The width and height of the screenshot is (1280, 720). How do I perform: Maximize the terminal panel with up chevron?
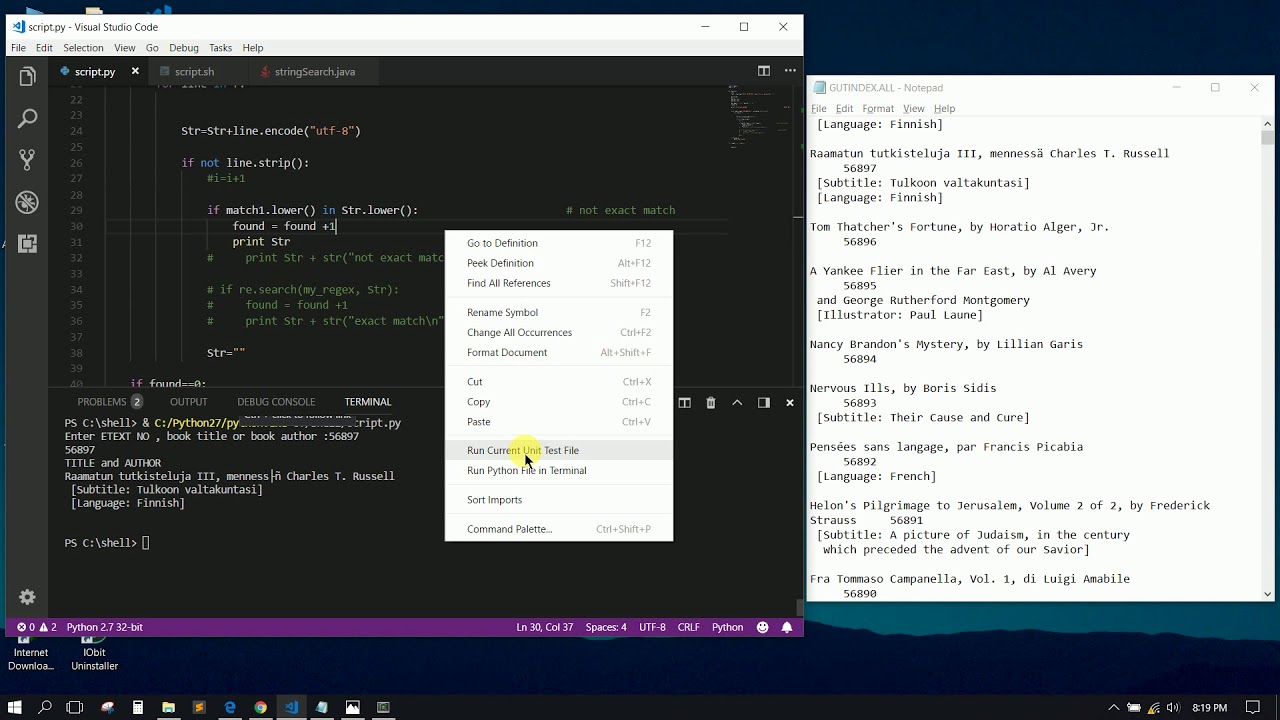click(x=737, y=402)
